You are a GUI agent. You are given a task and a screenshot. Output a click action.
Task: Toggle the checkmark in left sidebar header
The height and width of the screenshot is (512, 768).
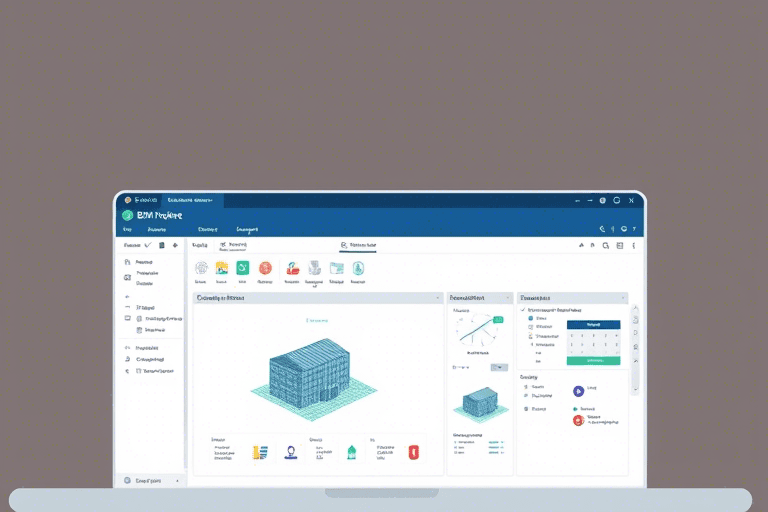(148, 244)
